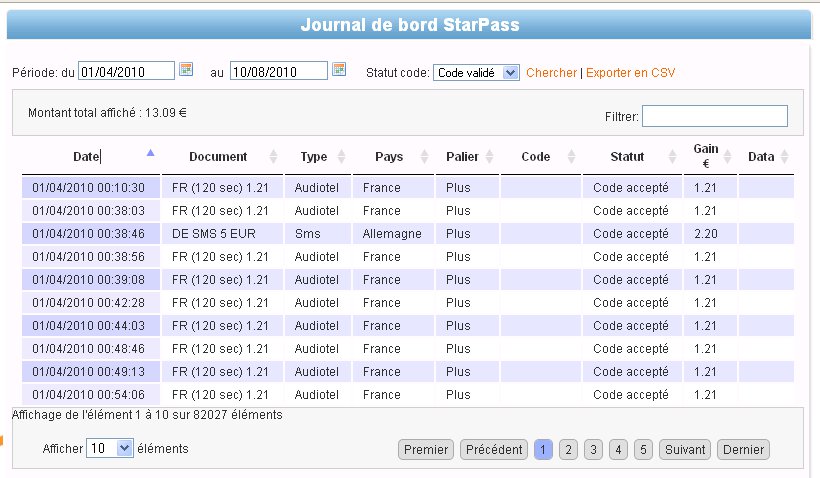Screen dimensions: 820x478
Task: Sort the table by the Gain € column
Action: coord(710,156)
